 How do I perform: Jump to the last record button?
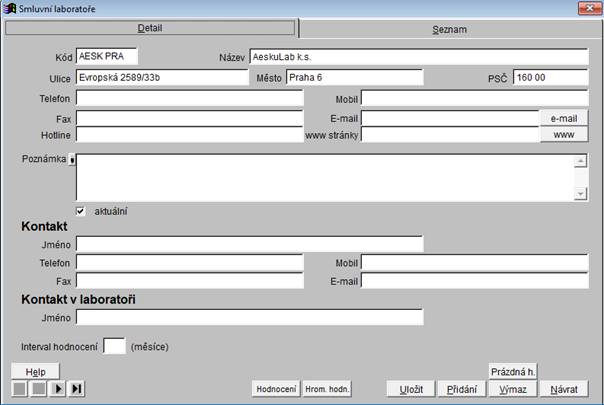pyautogui.click(x=77, y=389)
